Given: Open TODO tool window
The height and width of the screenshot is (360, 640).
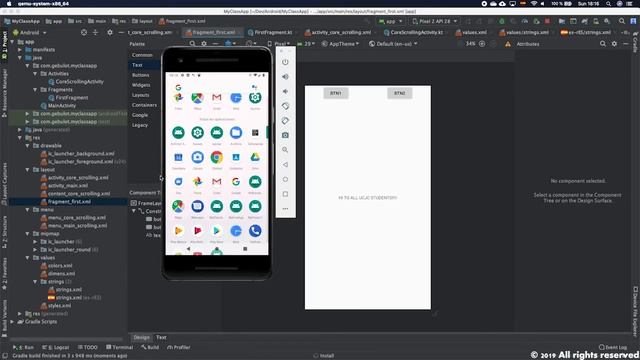Looking at the screenshot, I should tap(87, 347).
